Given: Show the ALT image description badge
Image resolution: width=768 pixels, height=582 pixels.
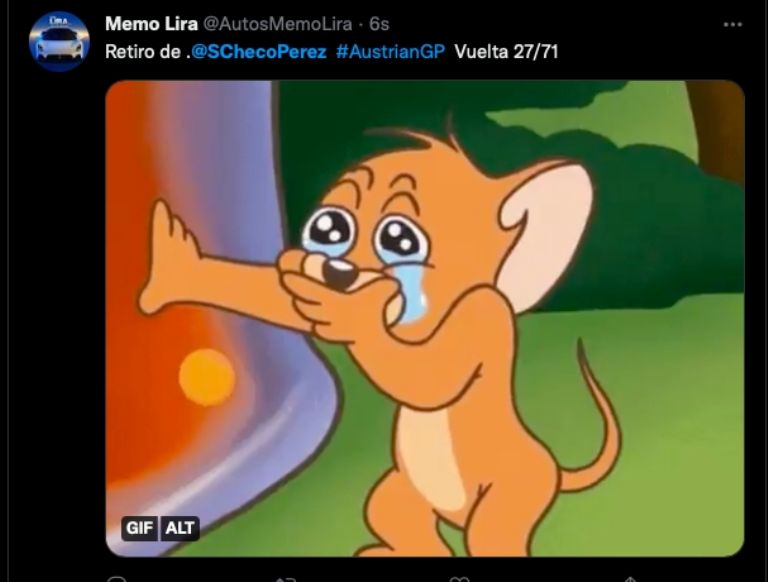Looking at the screenshot, I should point(180,528).
